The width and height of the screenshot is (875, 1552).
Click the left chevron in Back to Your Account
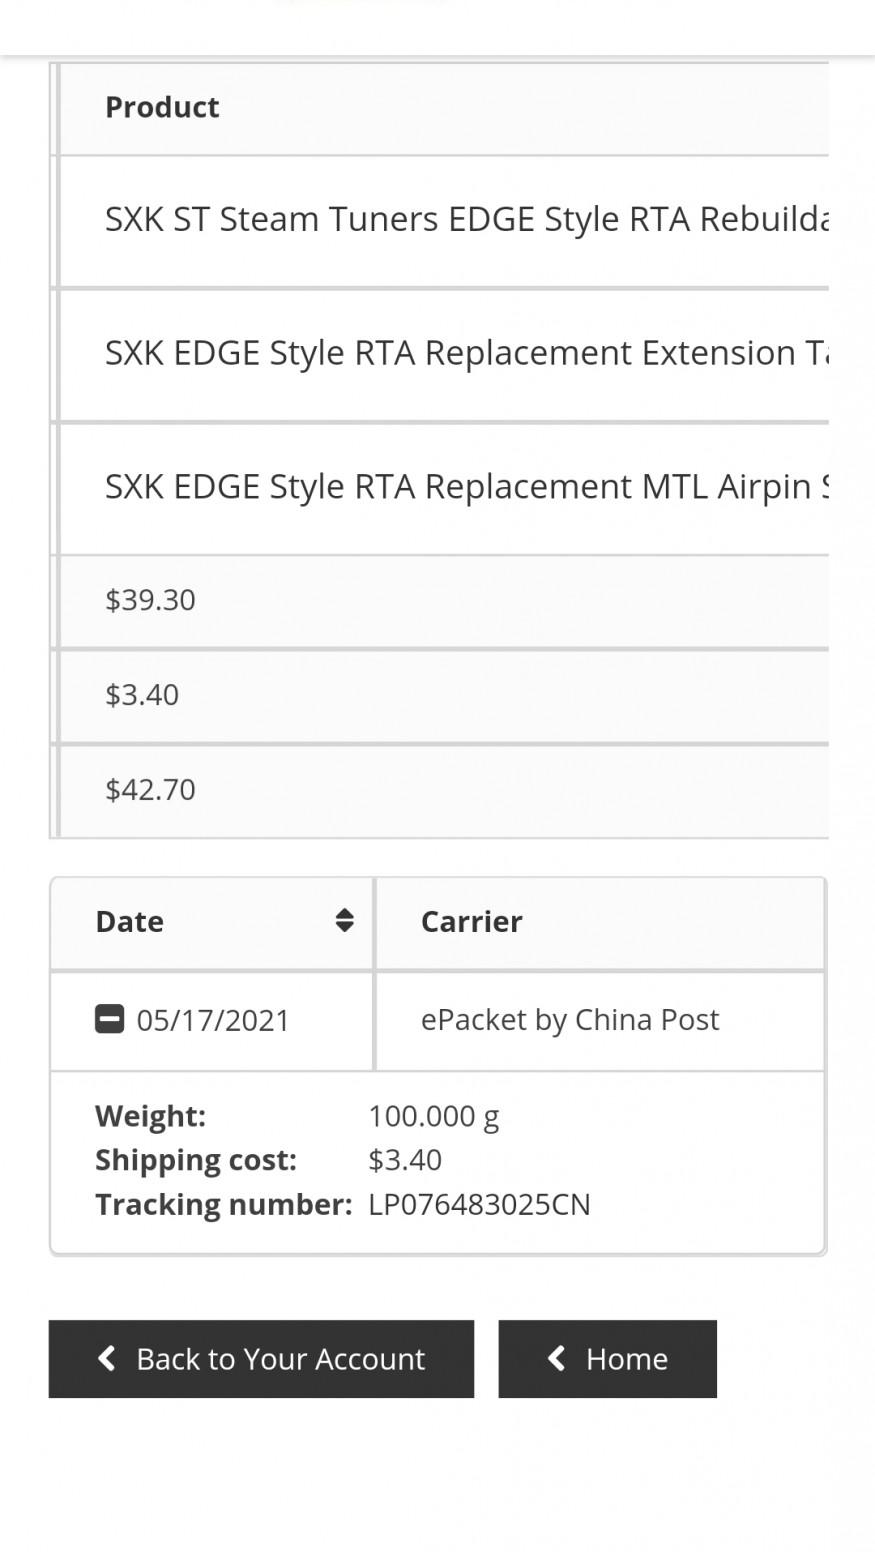click(107, 1358)
